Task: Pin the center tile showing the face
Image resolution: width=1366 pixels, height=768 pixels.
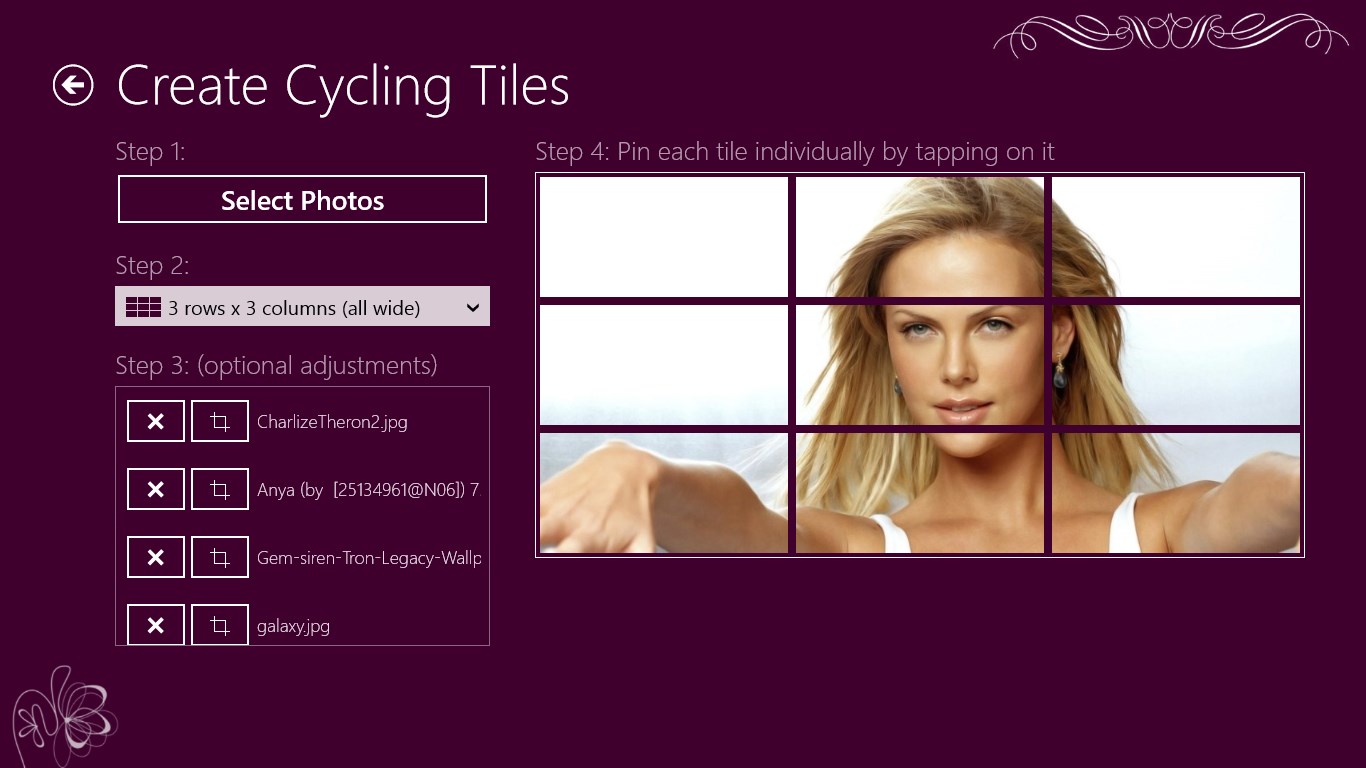Action: coord(919,364)
